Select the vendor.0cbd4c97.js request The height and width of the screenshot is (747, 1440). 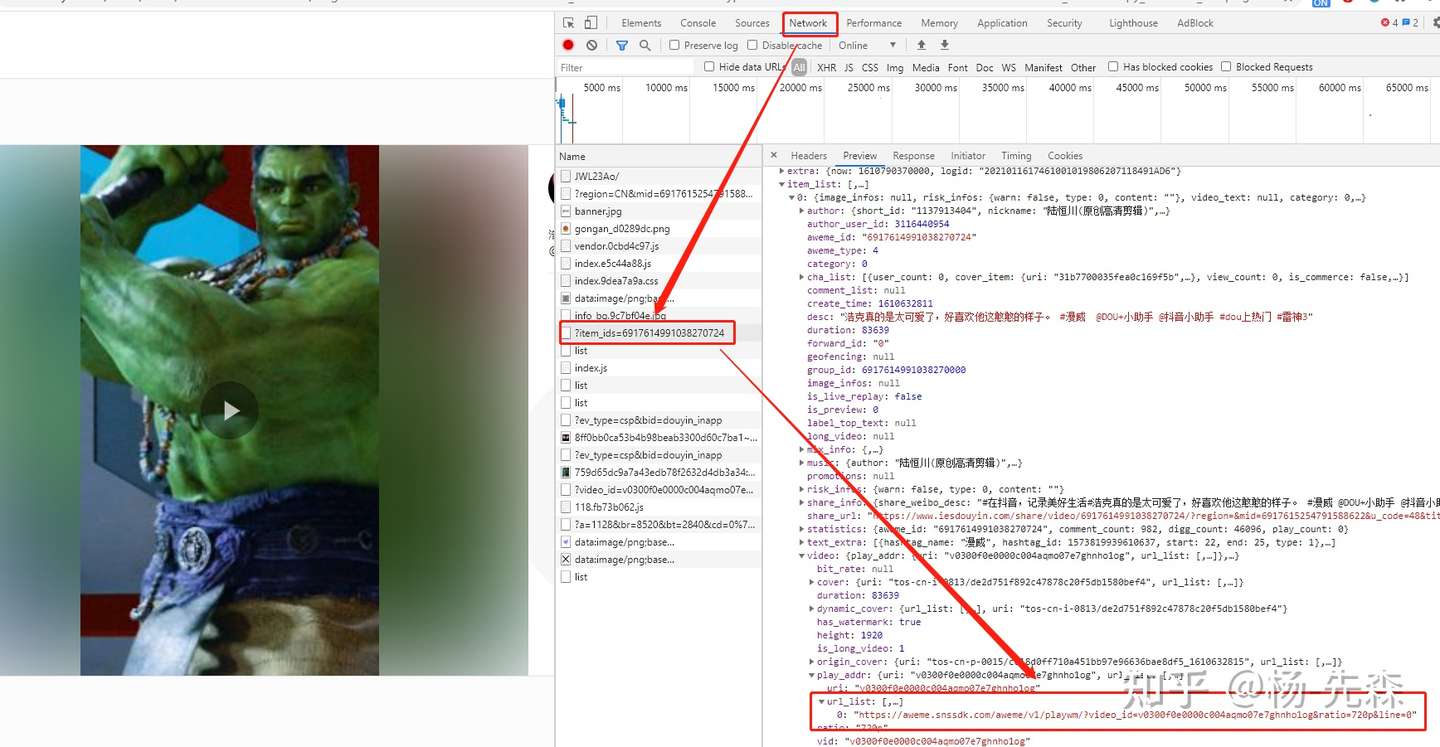click(x=658, y=246)
